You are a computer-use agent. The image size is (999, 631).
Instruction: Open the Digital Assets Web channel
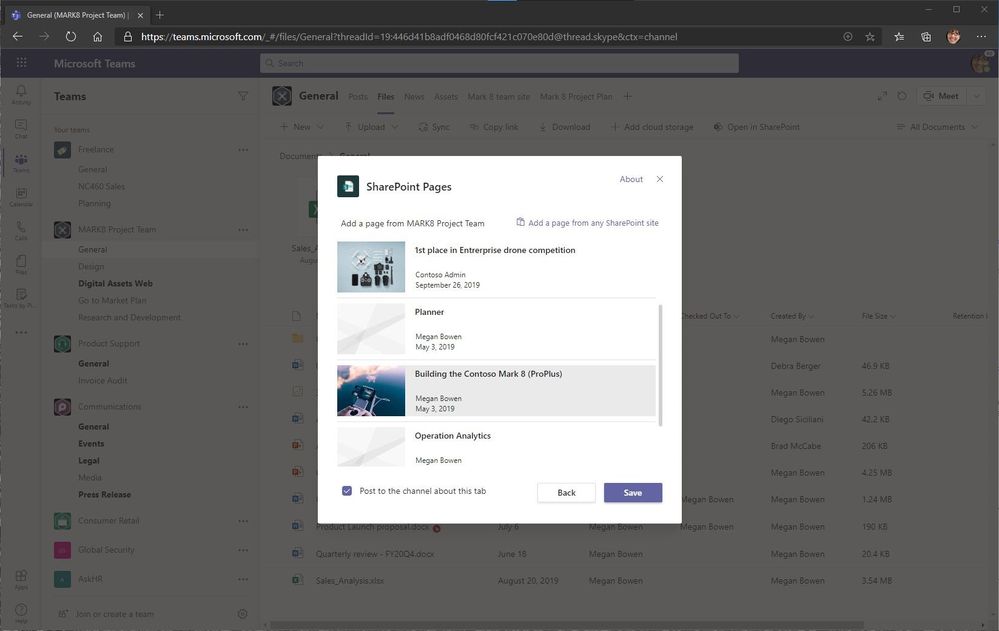(115, 284)
